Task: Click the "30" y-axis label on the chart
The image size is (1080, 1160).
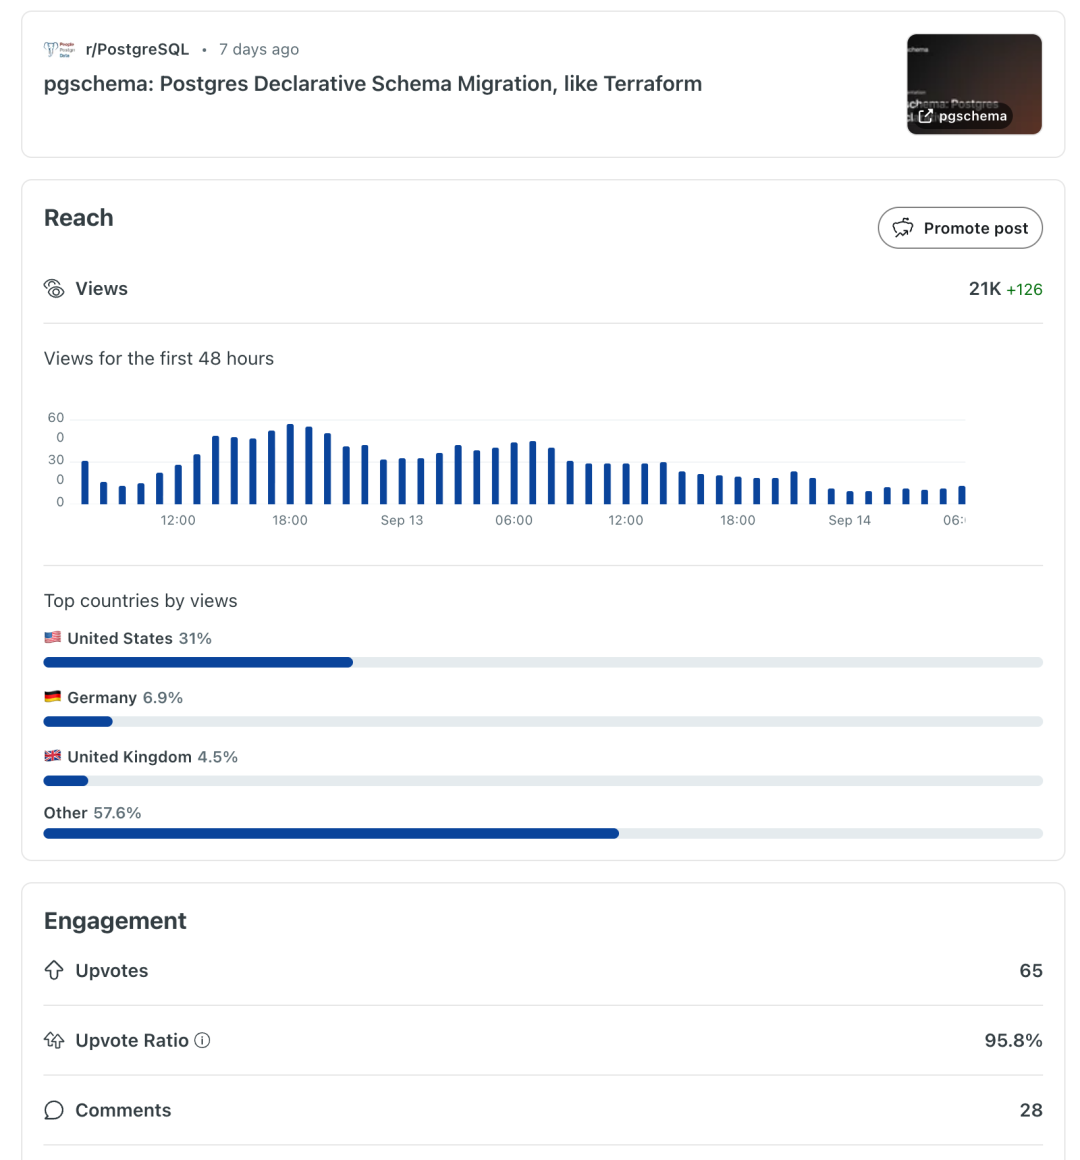Action: coord(56,459)
